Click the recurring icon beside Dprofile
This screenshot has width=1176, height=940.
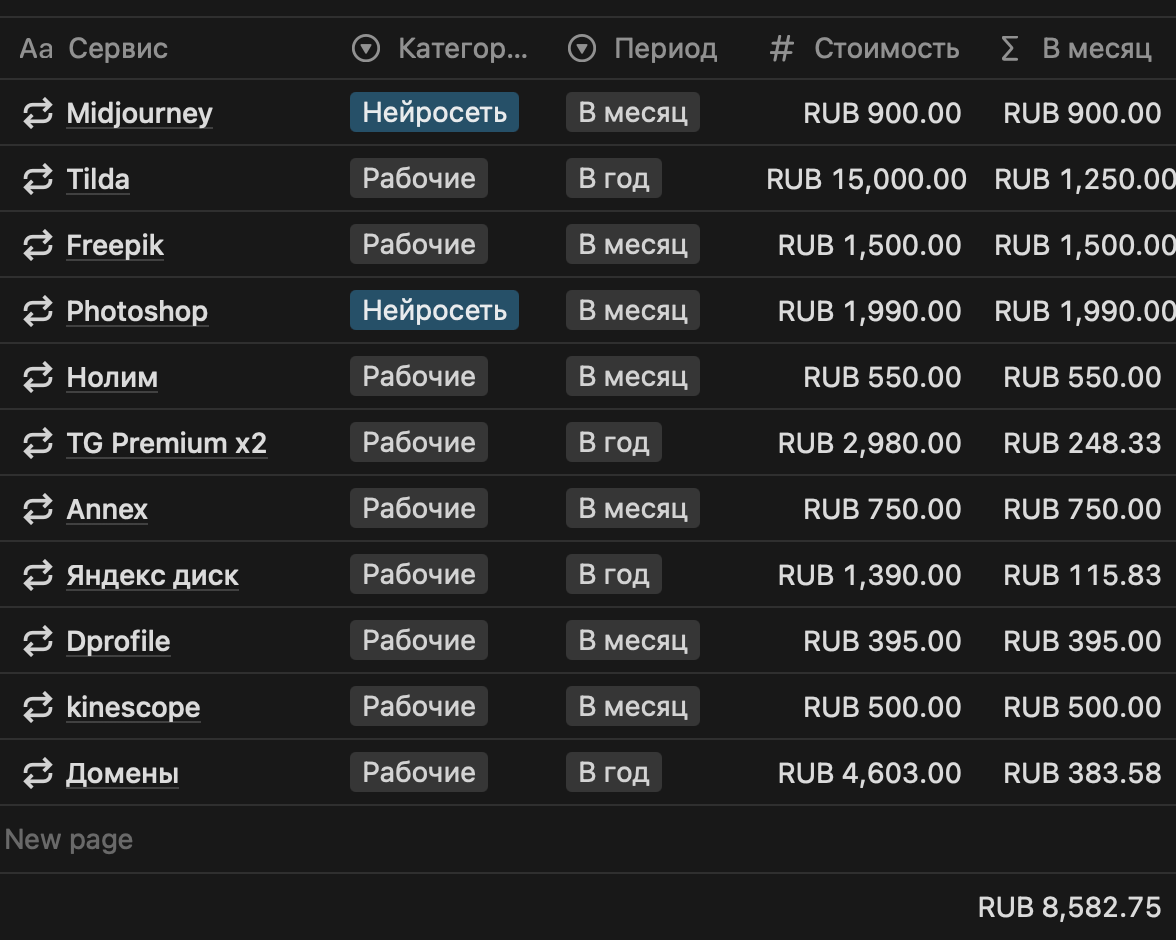point(38,641)
